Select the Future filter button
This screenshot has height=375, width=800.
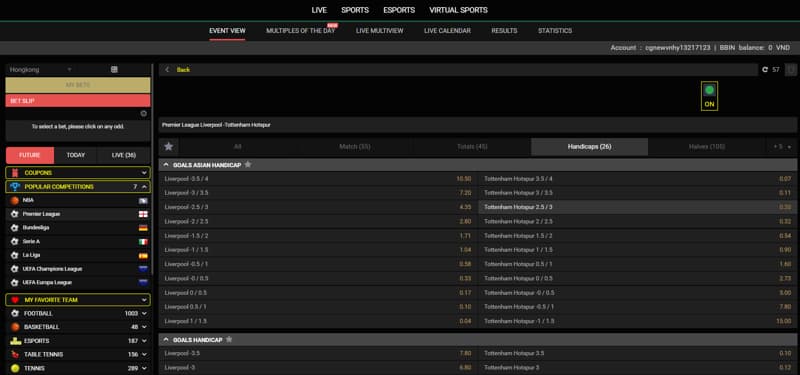(x=30, y=155)
